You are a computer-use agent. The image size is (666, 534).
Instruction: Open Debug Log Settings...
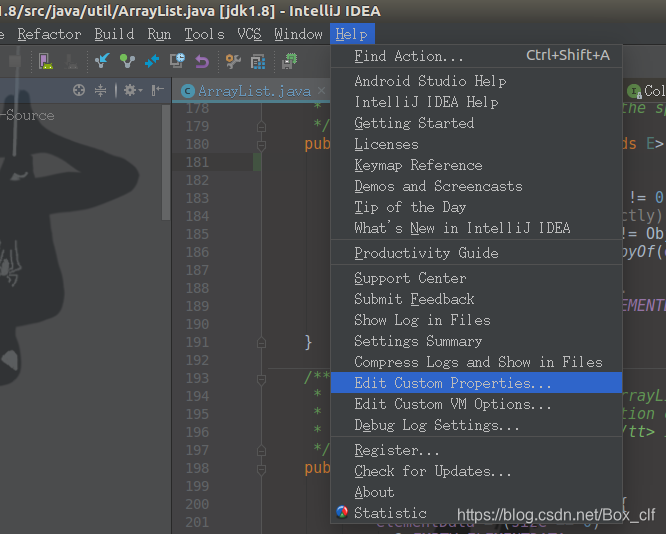click(476, 425)
